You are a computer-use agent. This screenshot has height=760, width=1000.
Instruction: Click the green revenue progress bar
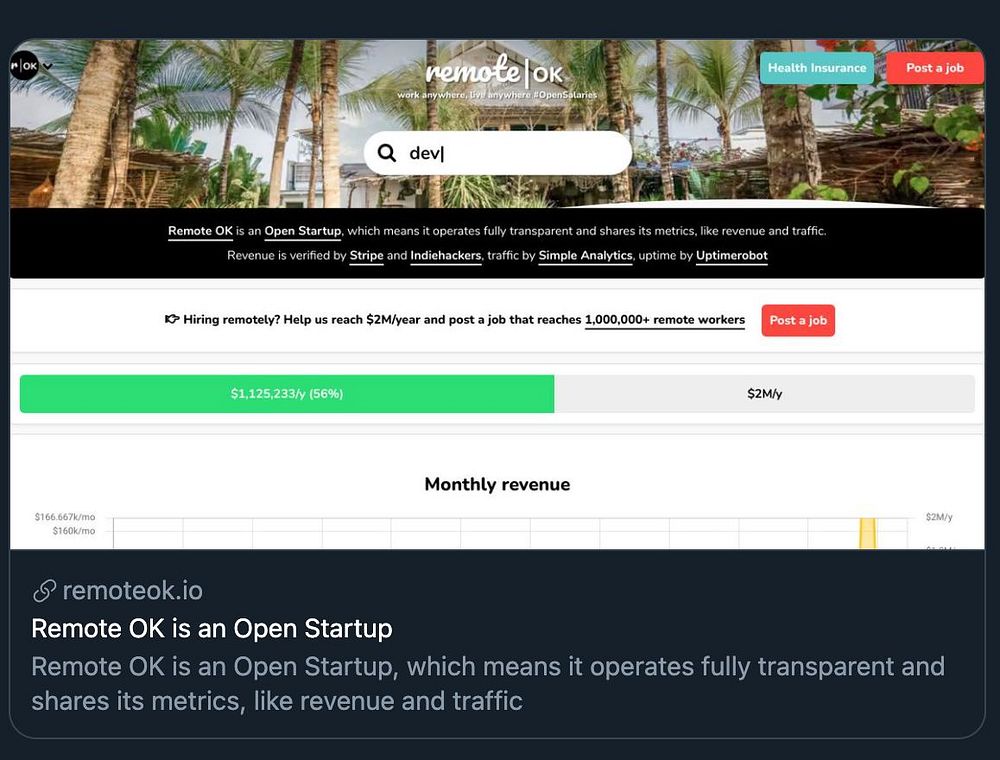(x=287, y=393)
